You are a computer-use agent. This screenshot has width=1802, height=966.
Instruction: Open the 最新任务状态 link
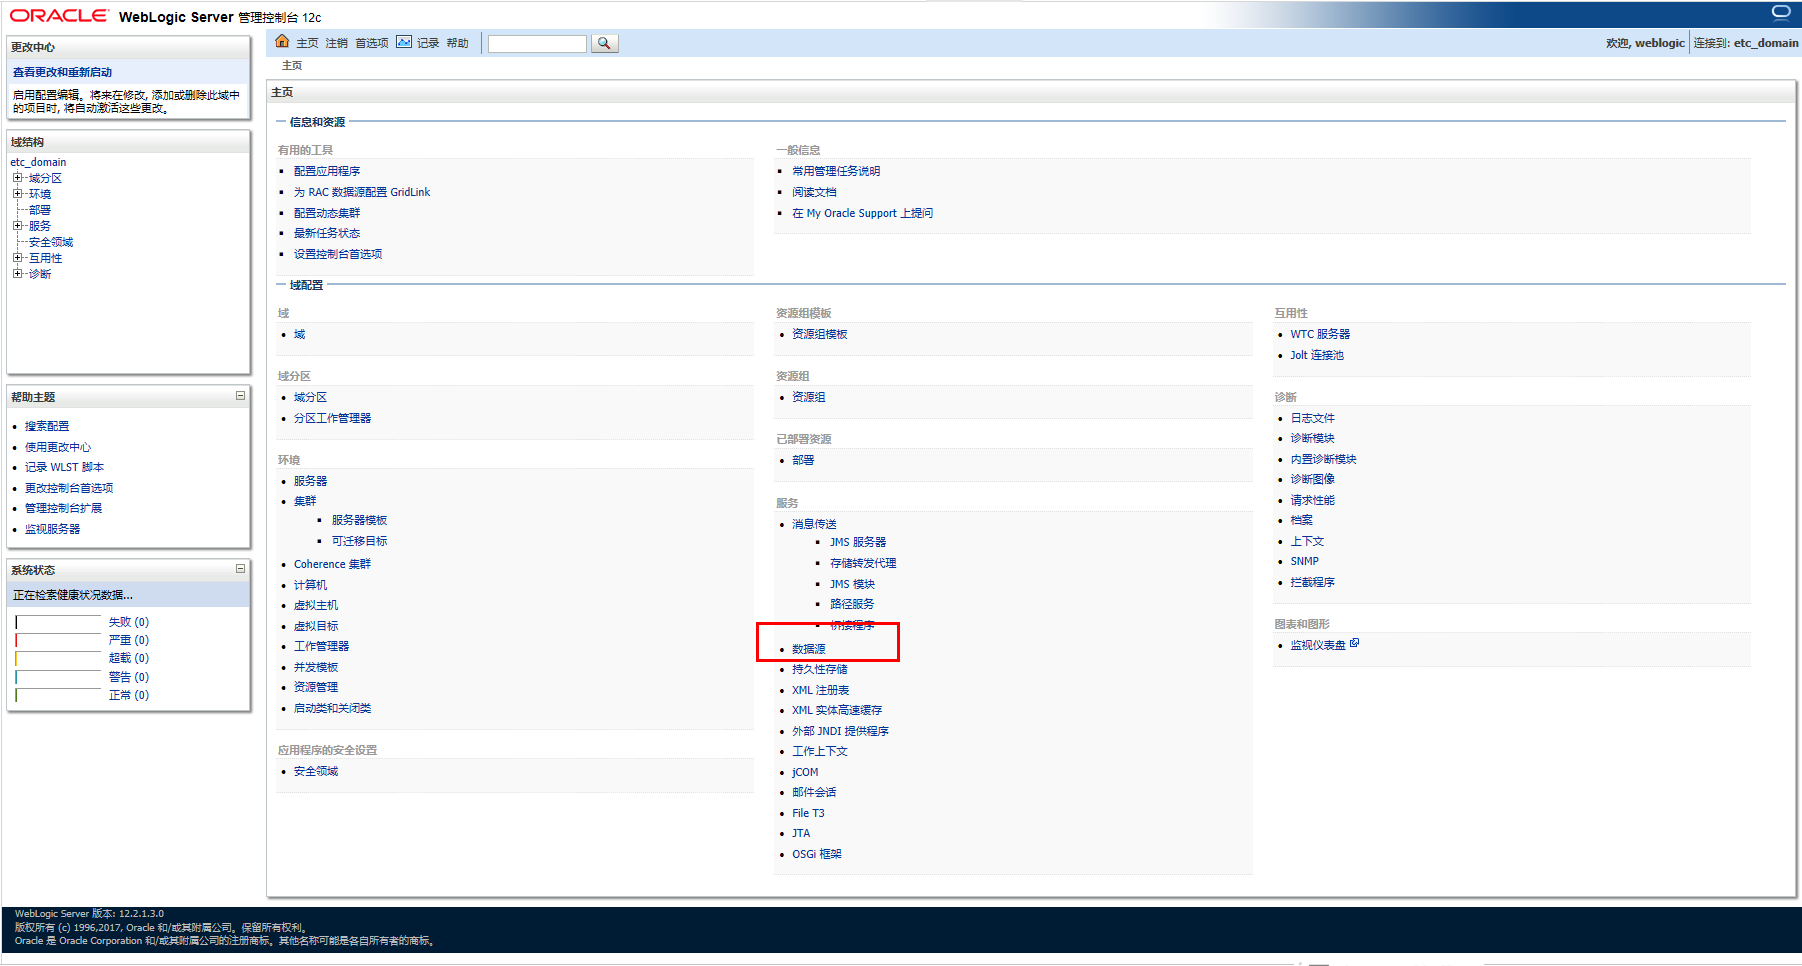(x=327, y=233)
